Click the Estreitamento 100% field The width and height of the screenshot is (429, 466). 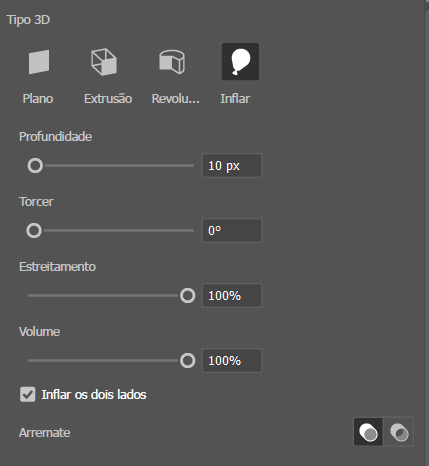232,296
